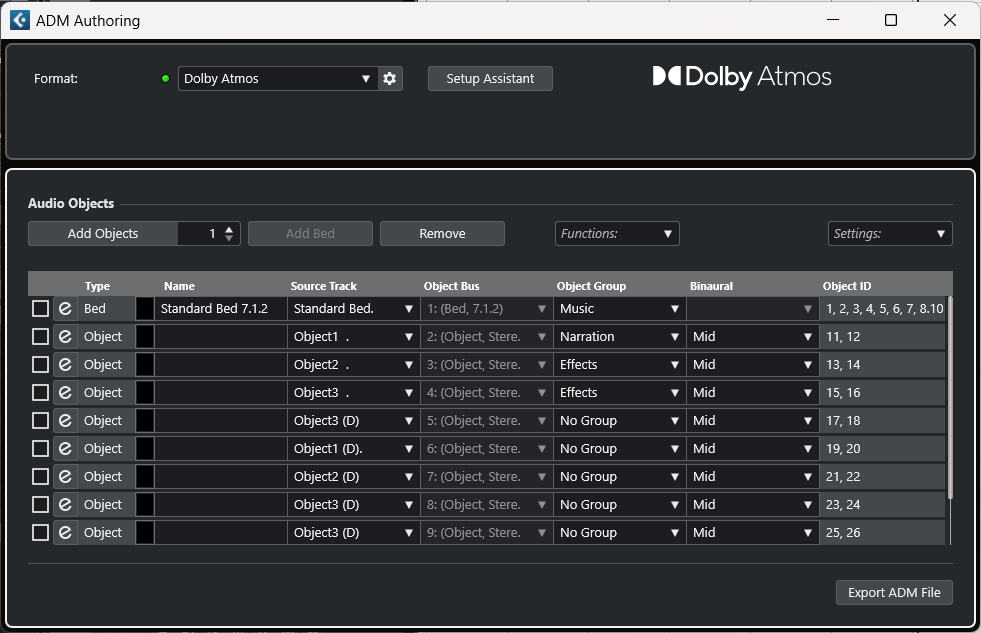Click the Export ADM File button
981x633 pixels.
[894, 592]
